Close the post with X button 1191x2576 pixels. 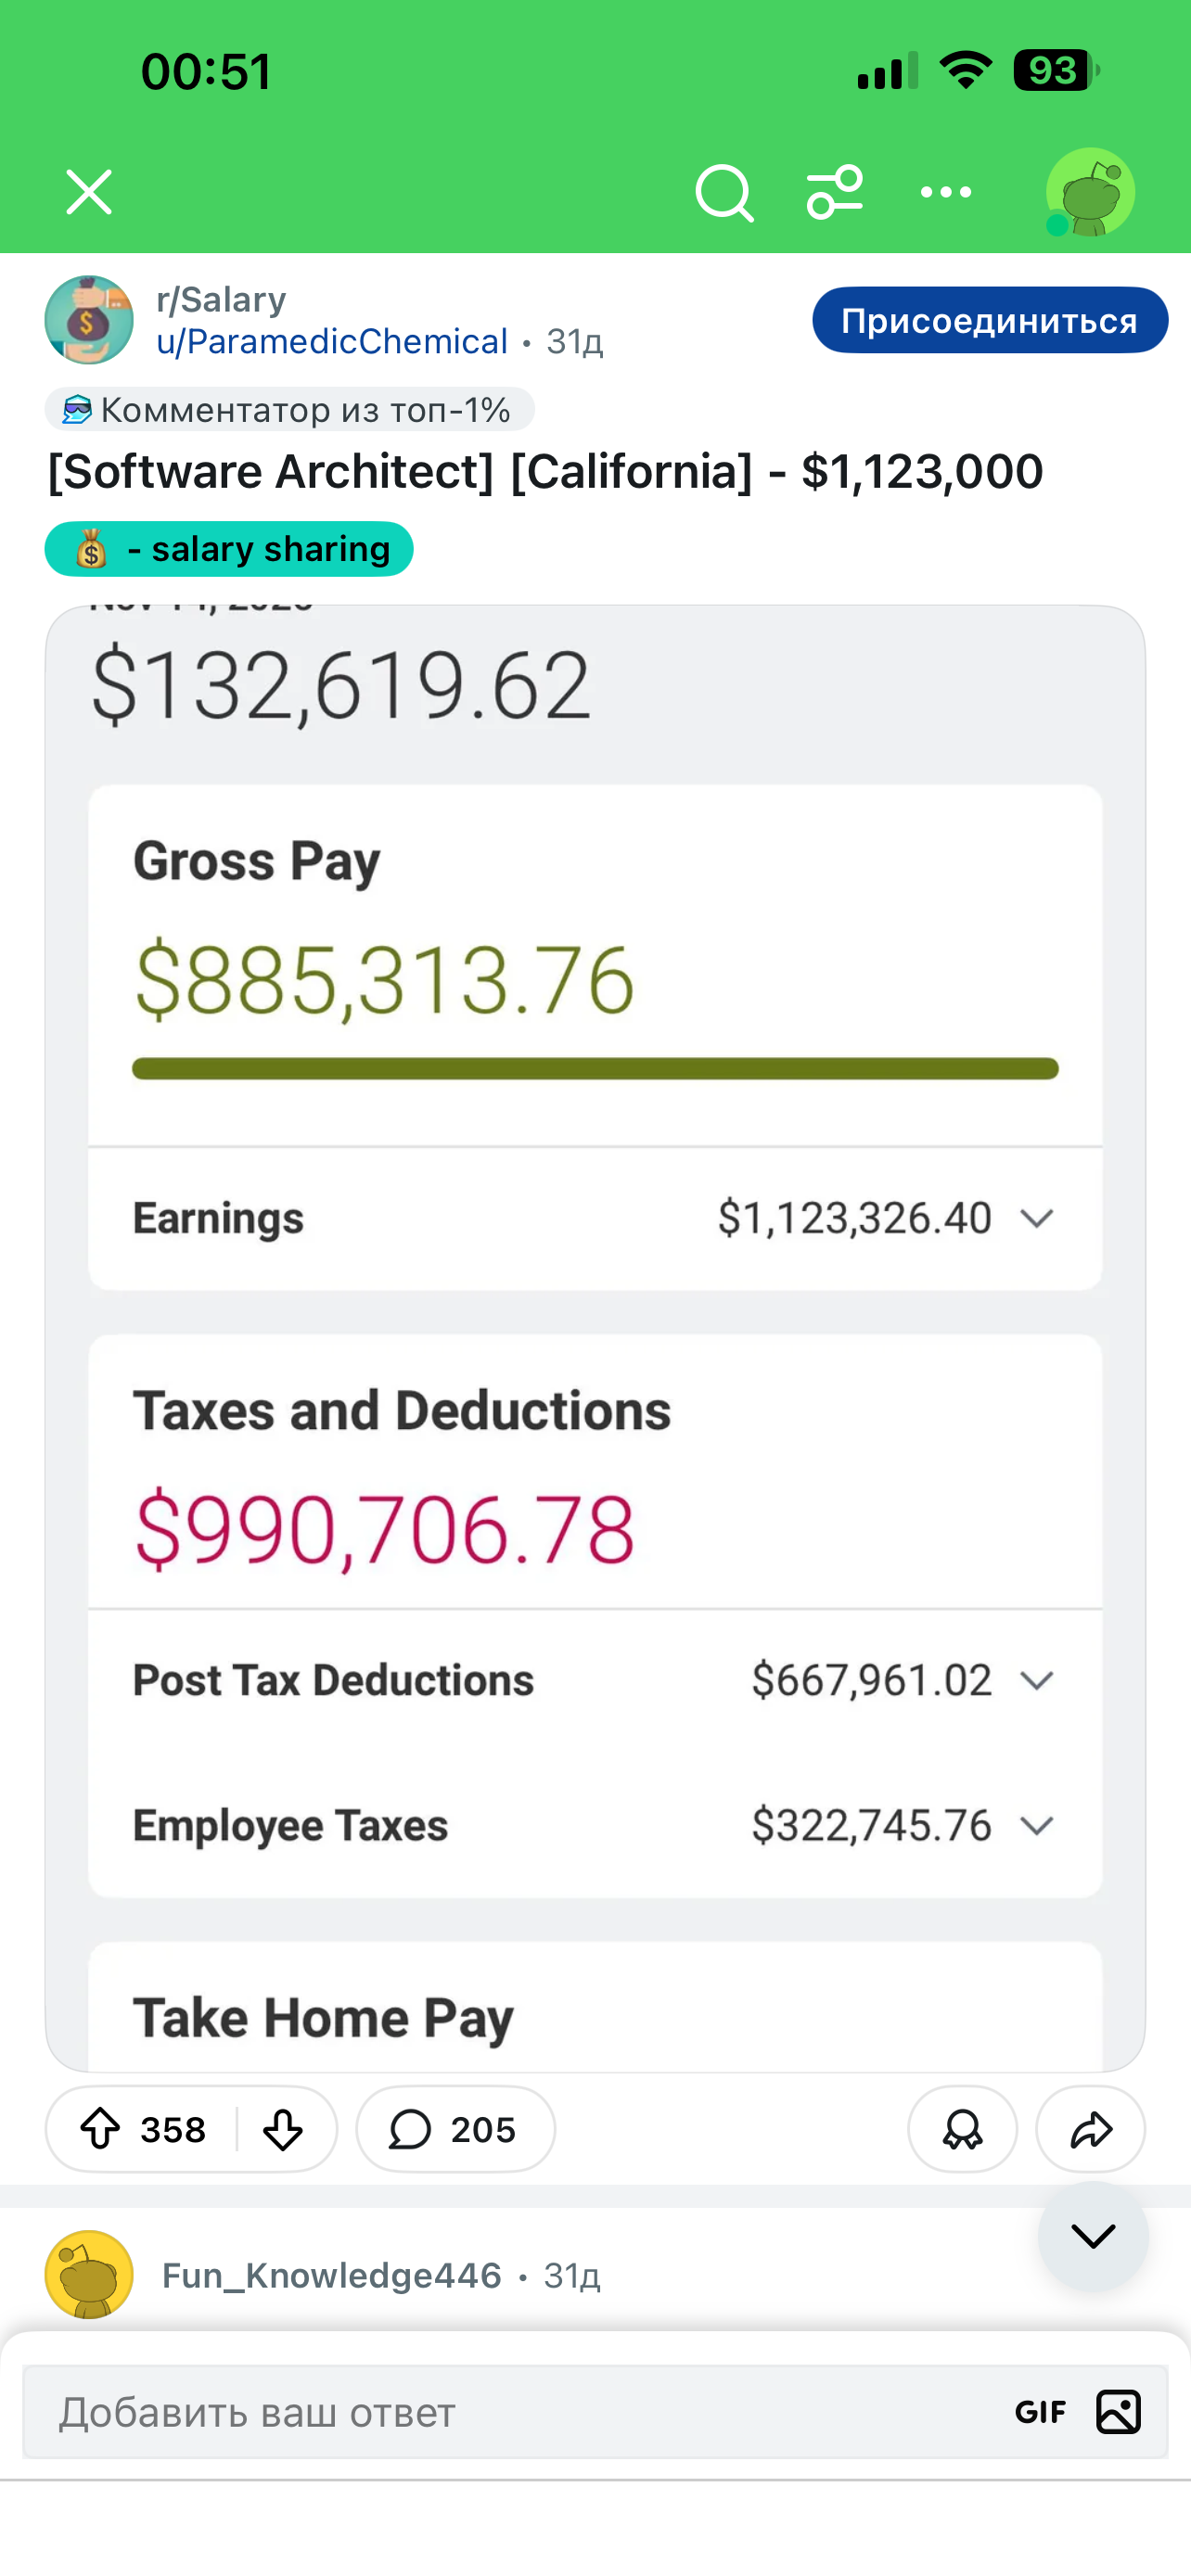pyautogui.click(x=89, y=192)
